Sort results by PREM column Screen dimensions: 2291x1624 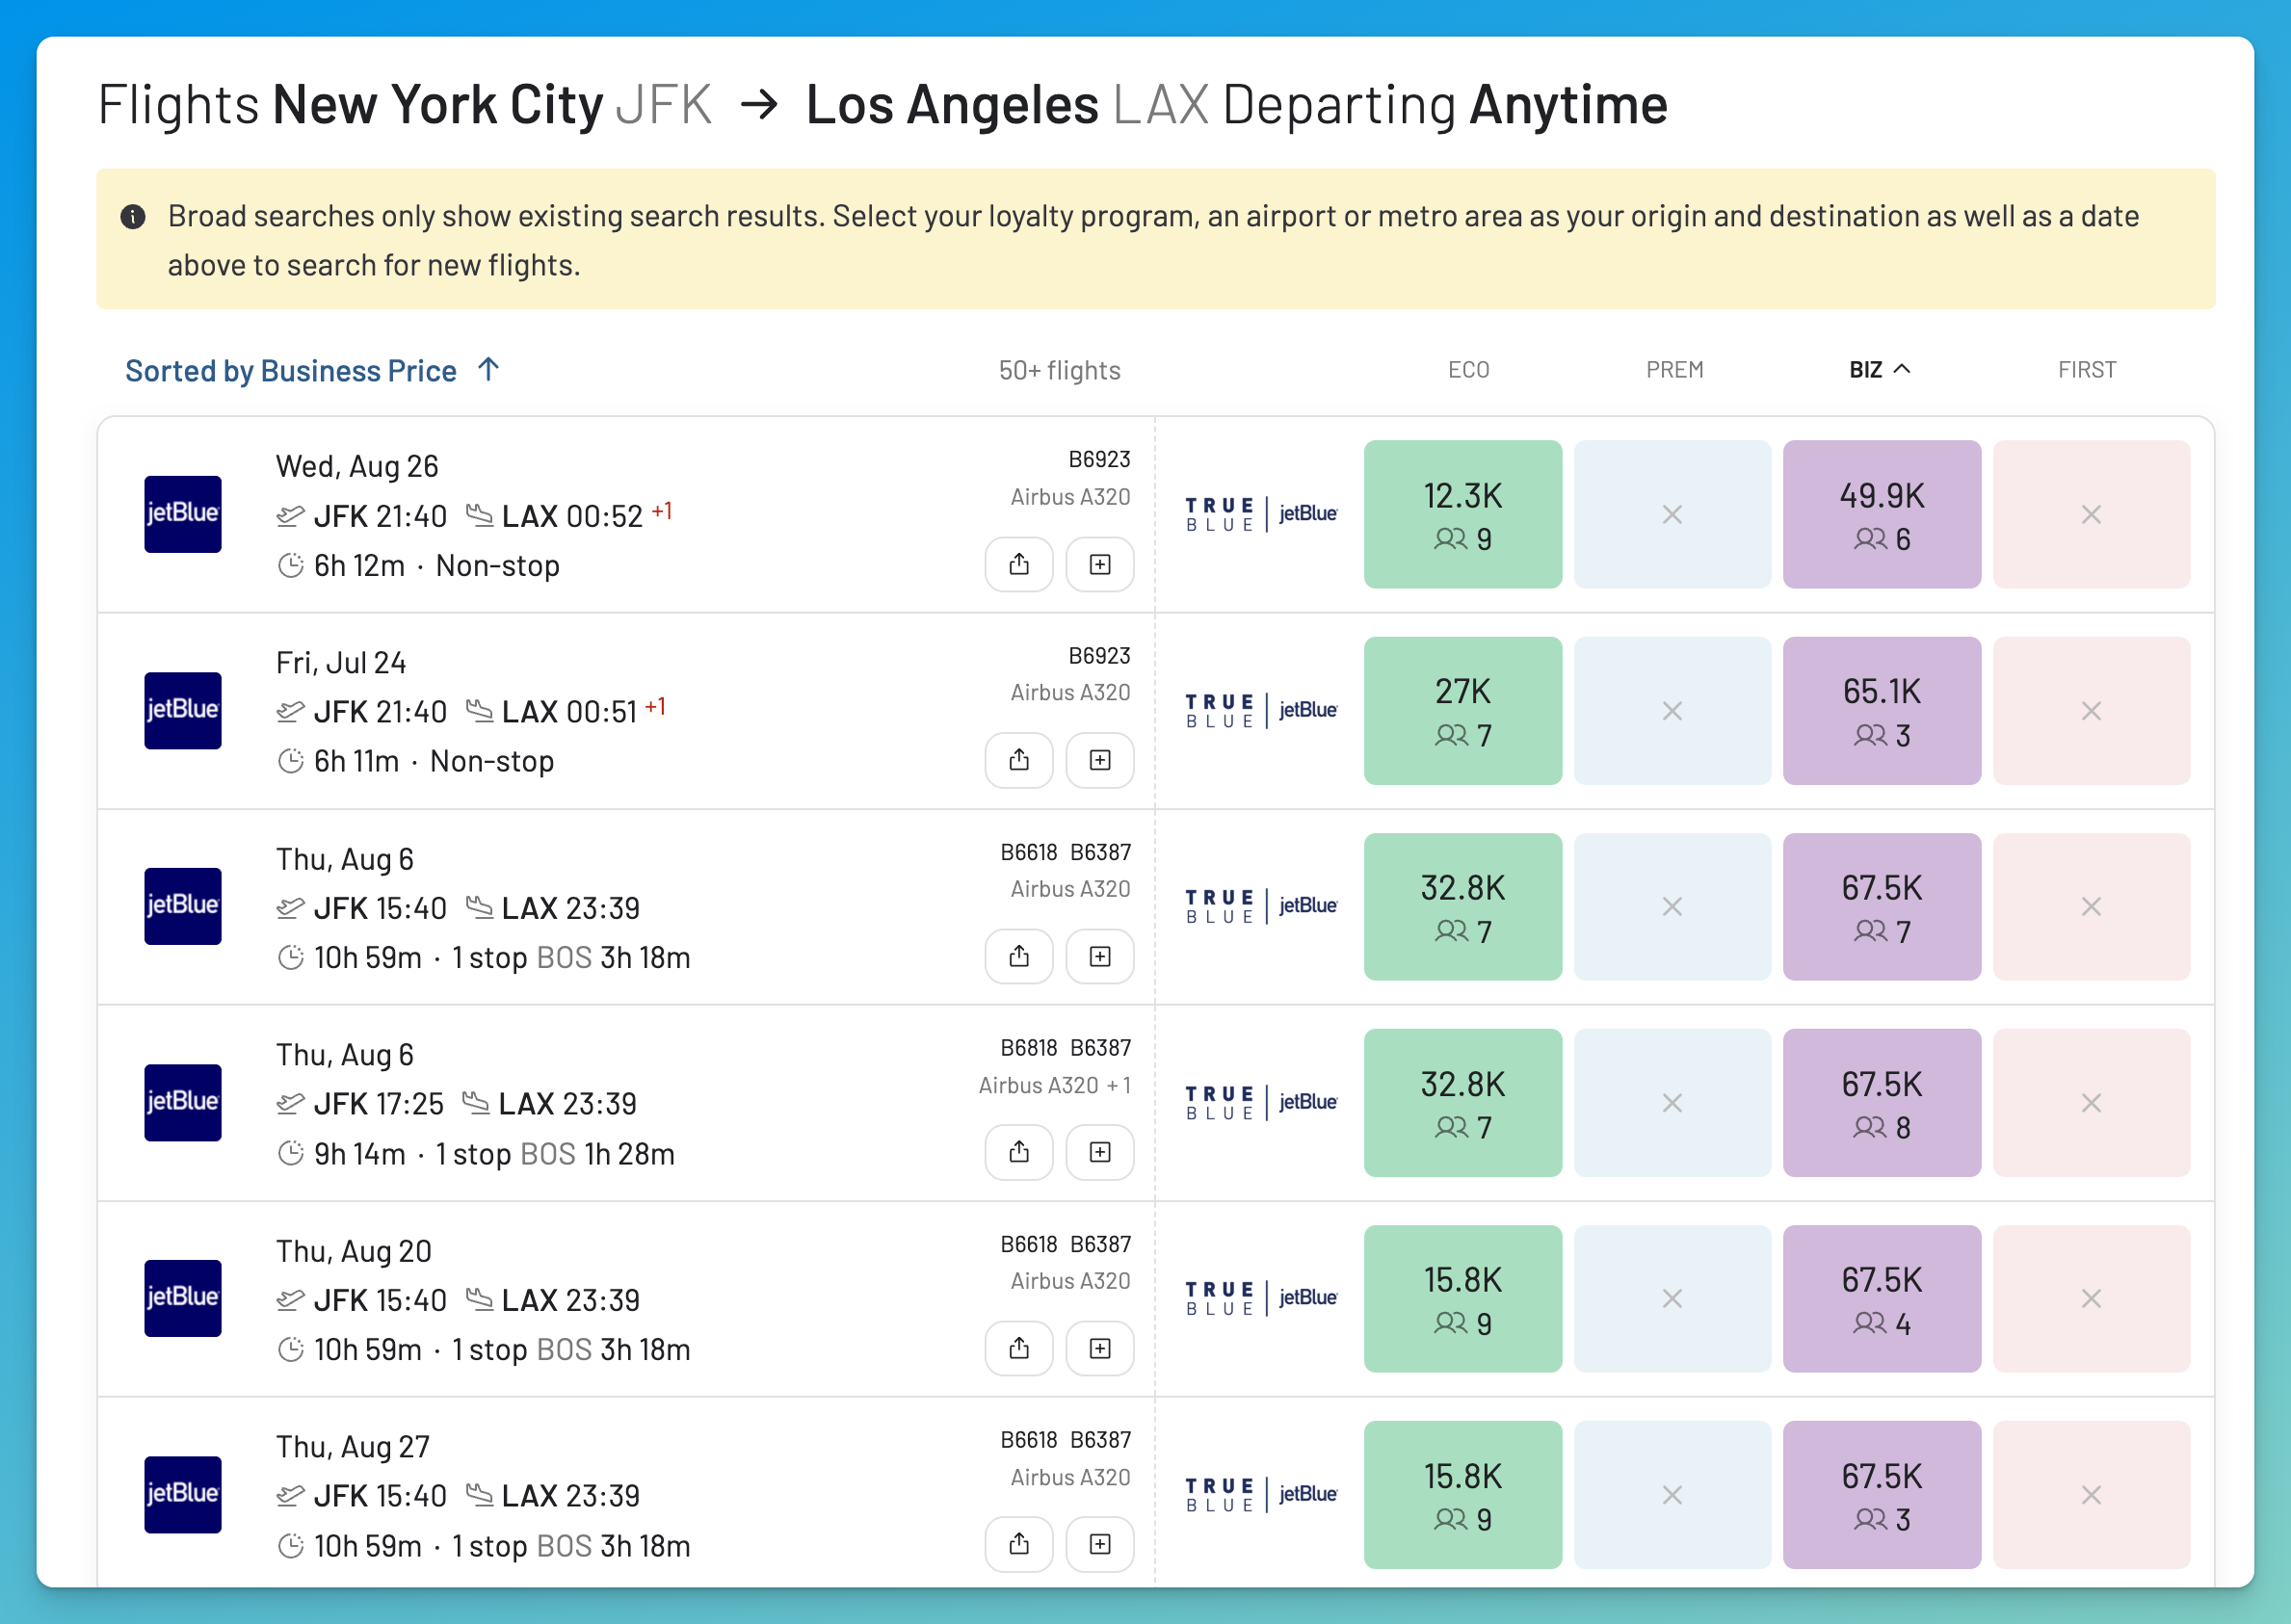coord(1674,370)
